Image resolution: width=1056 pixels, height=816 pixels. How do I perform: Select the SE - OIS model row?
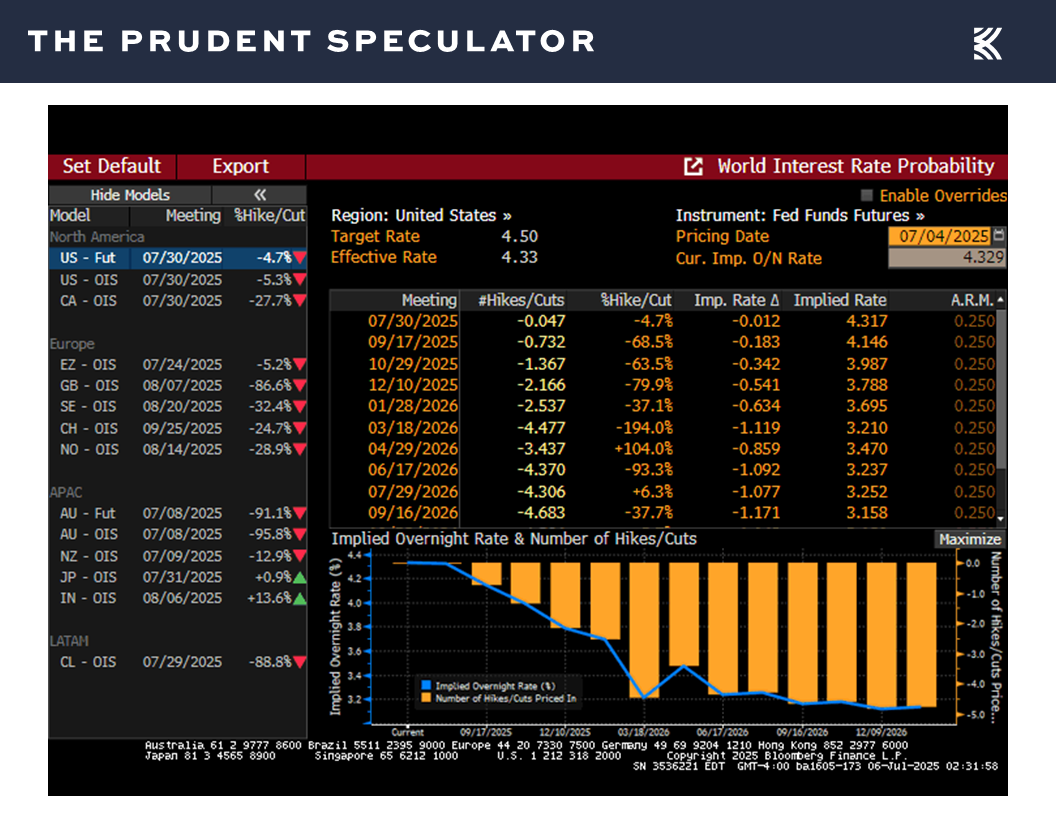(x=178, y=407)
